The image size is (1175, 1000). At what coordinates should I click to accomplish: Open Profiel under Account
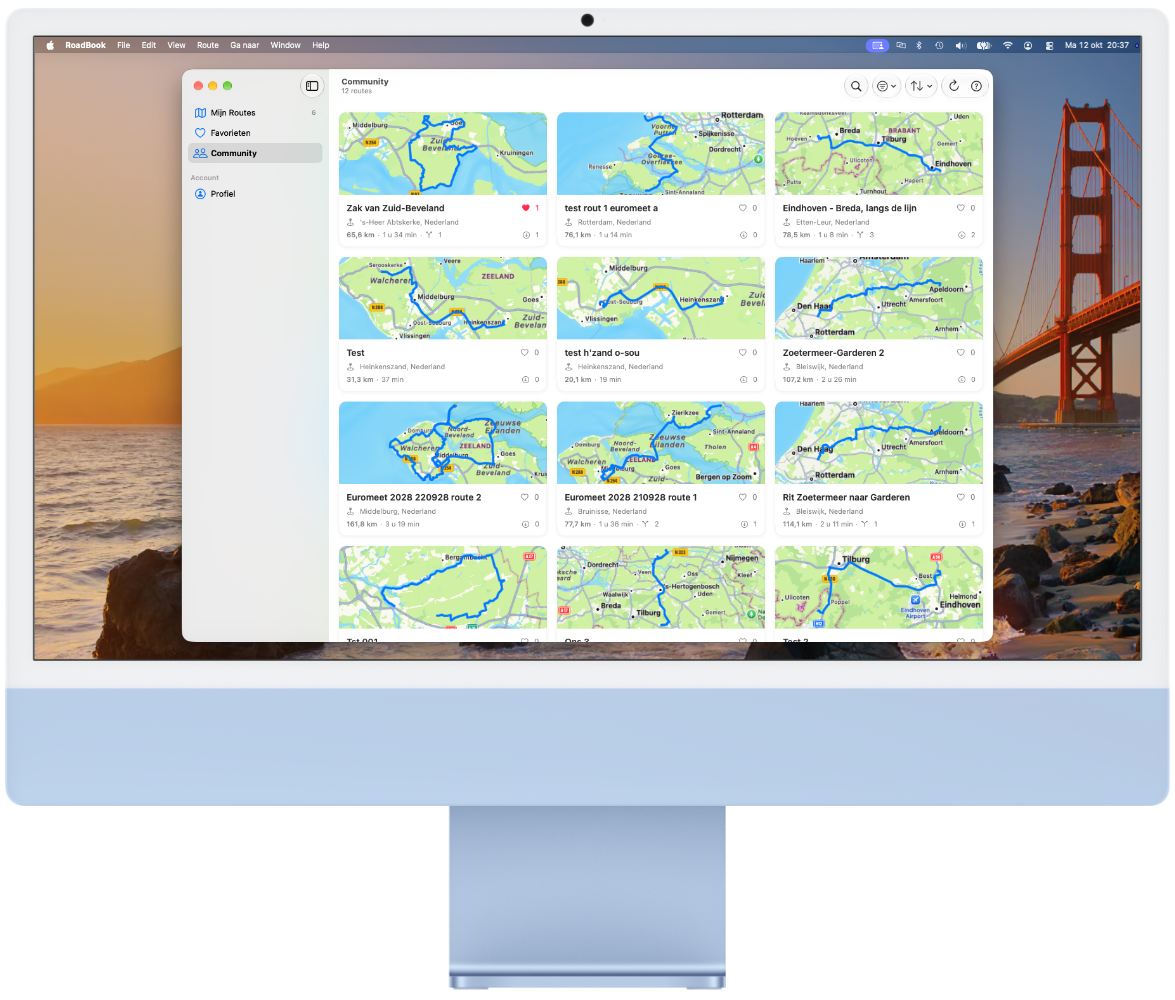click(x=255, y=193)
